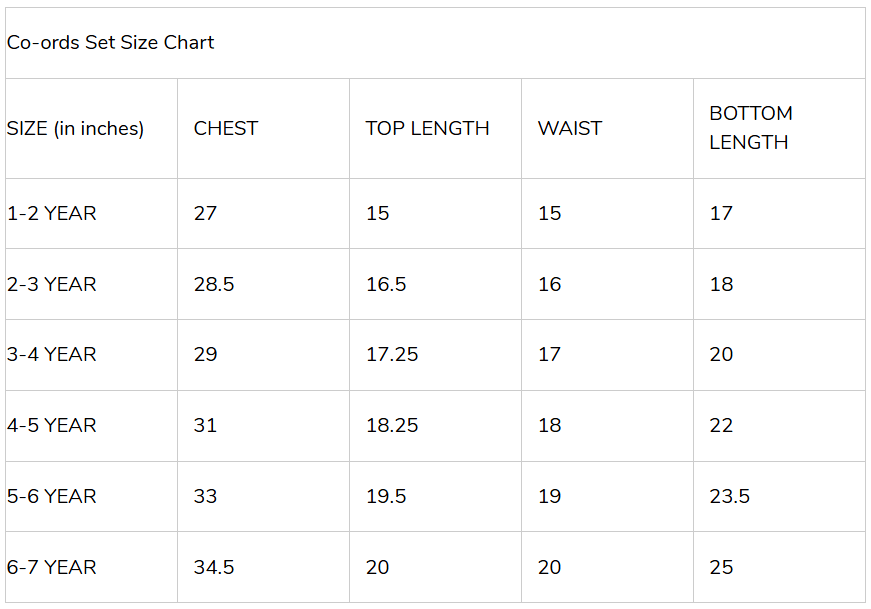This screenshot has width=871, height=609.
Task: Select top length value 17.25
Action: (392, 355)
